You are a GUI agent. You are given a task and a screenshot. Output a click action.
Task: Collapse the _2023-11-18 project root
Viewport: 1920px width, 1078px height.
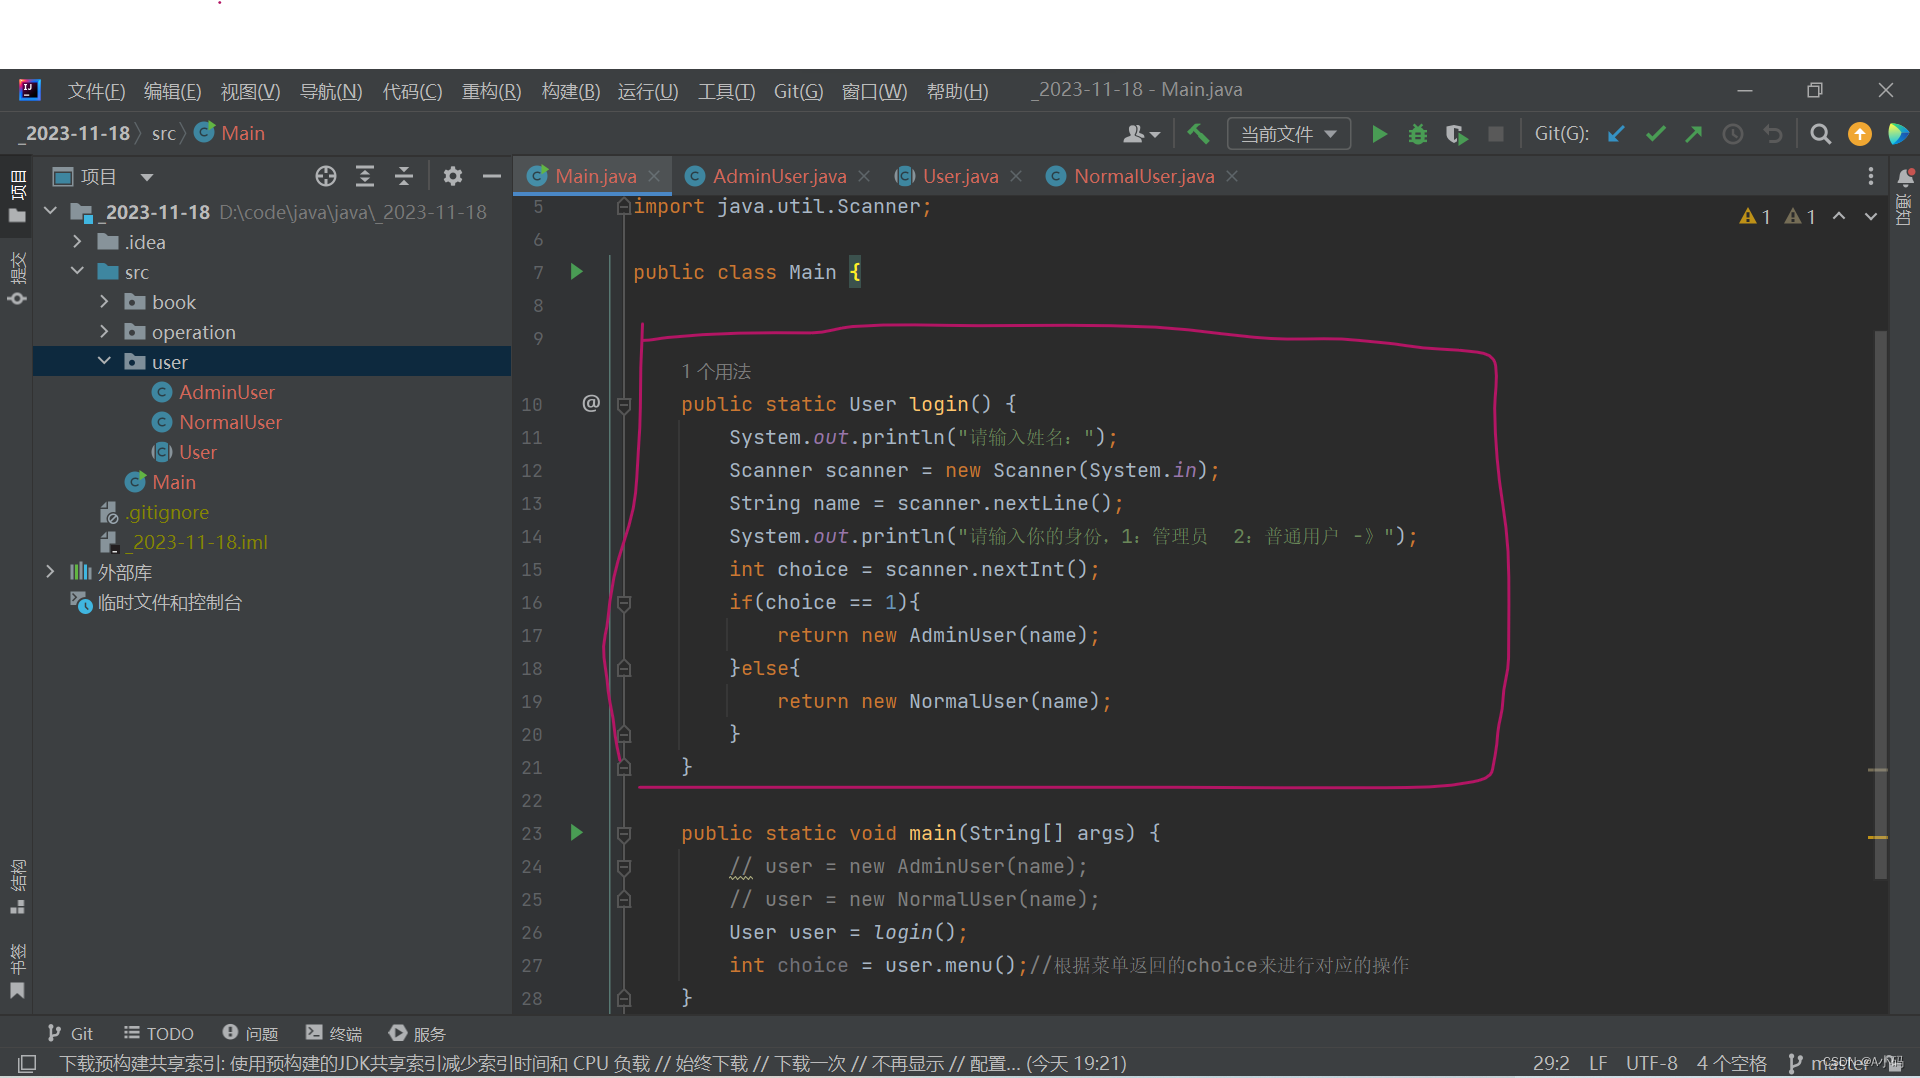coord(51,212)
